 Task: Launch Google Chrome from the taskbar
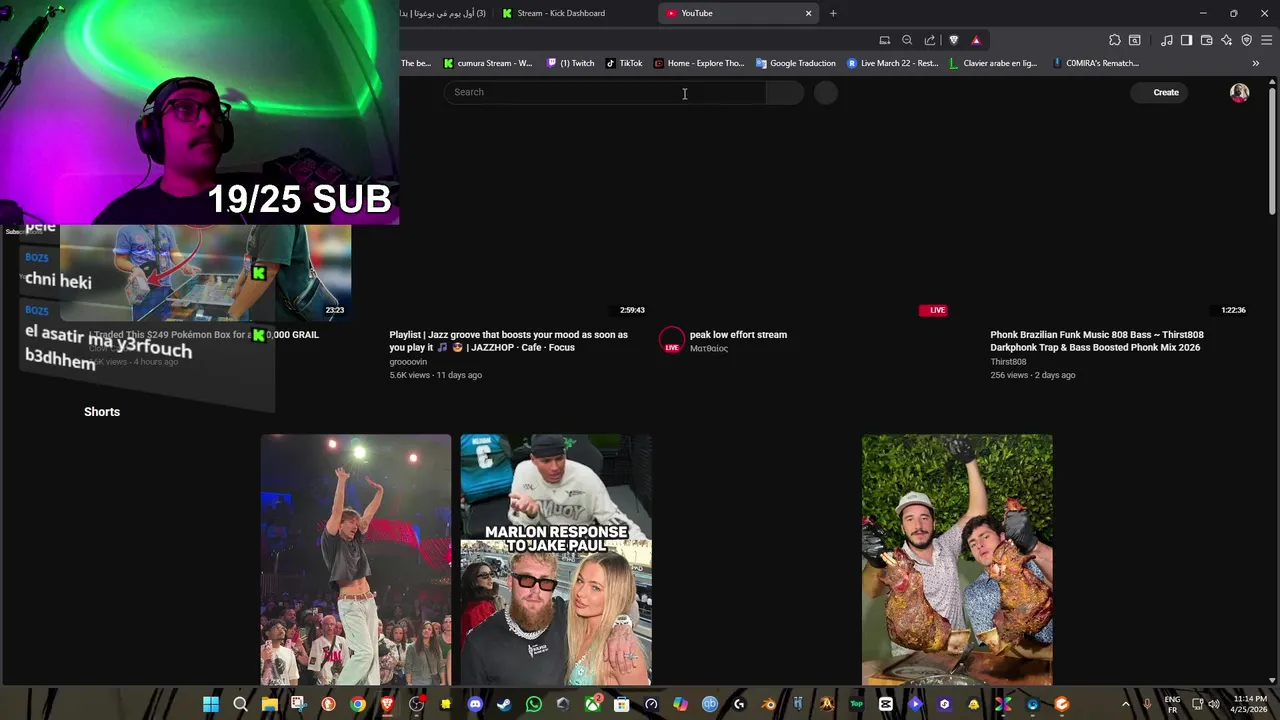pos(357,704)
